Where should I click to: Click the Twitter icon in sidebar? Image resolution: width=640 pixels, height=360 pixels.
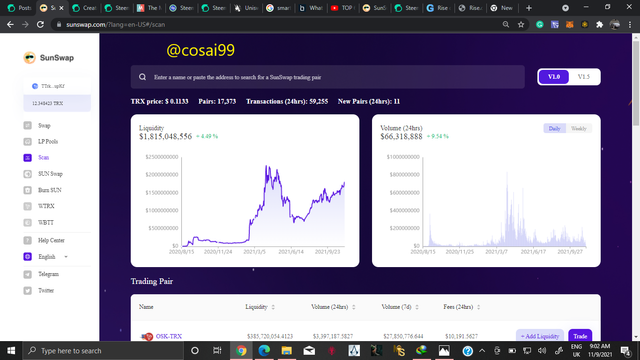[x=27, y=291]
